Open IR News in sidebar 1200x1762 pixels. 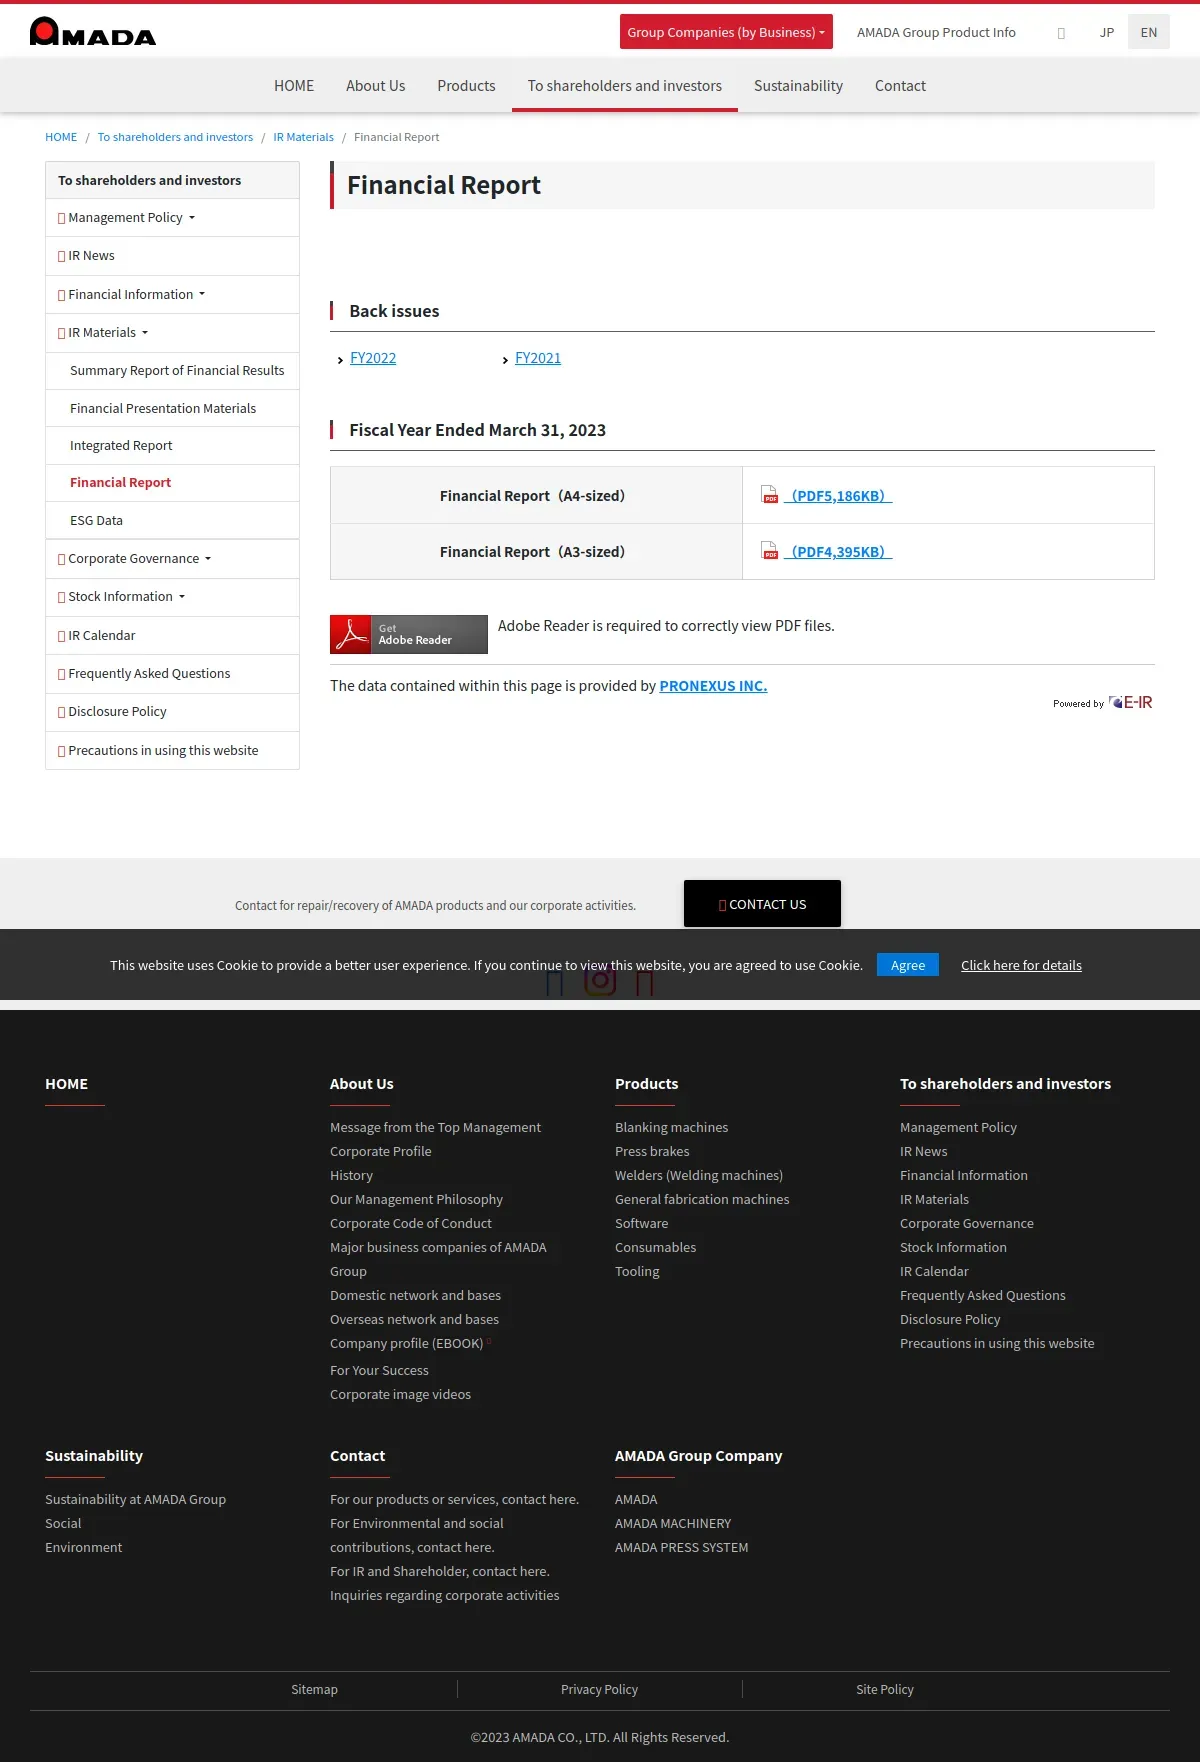pyautogui.click(x=172, y=256)
